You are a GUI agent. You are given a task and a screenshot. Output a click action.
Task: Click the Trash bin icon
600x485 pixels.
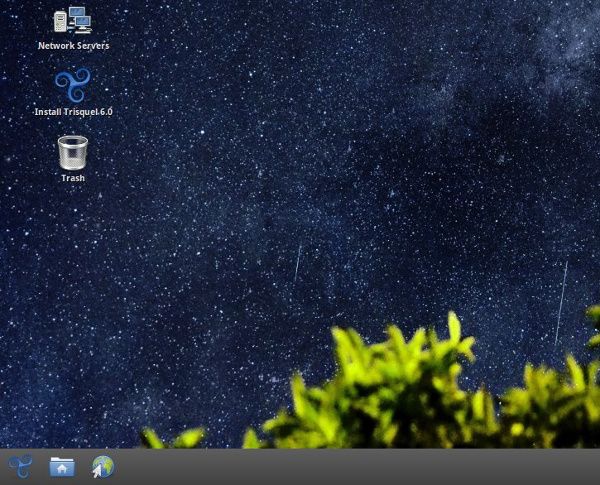pyautogui.click(x=73, y=152)
